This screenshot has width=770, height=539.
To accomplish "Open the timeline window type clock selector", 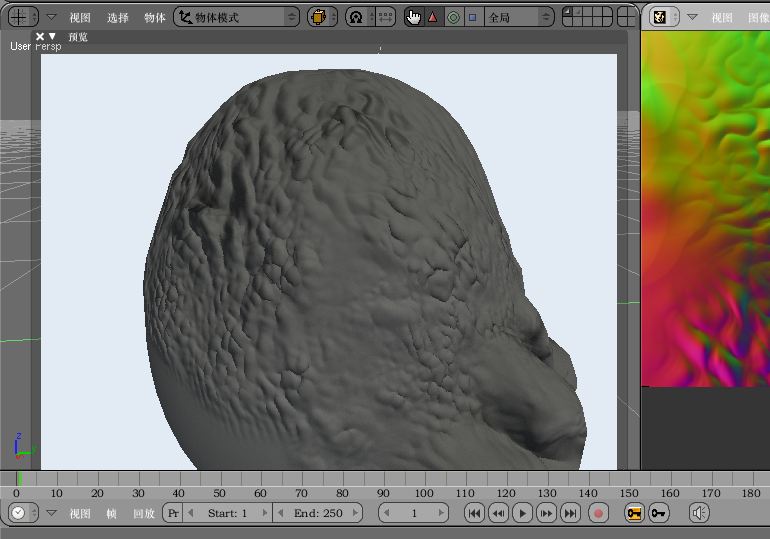I will [x=23, y=513].
